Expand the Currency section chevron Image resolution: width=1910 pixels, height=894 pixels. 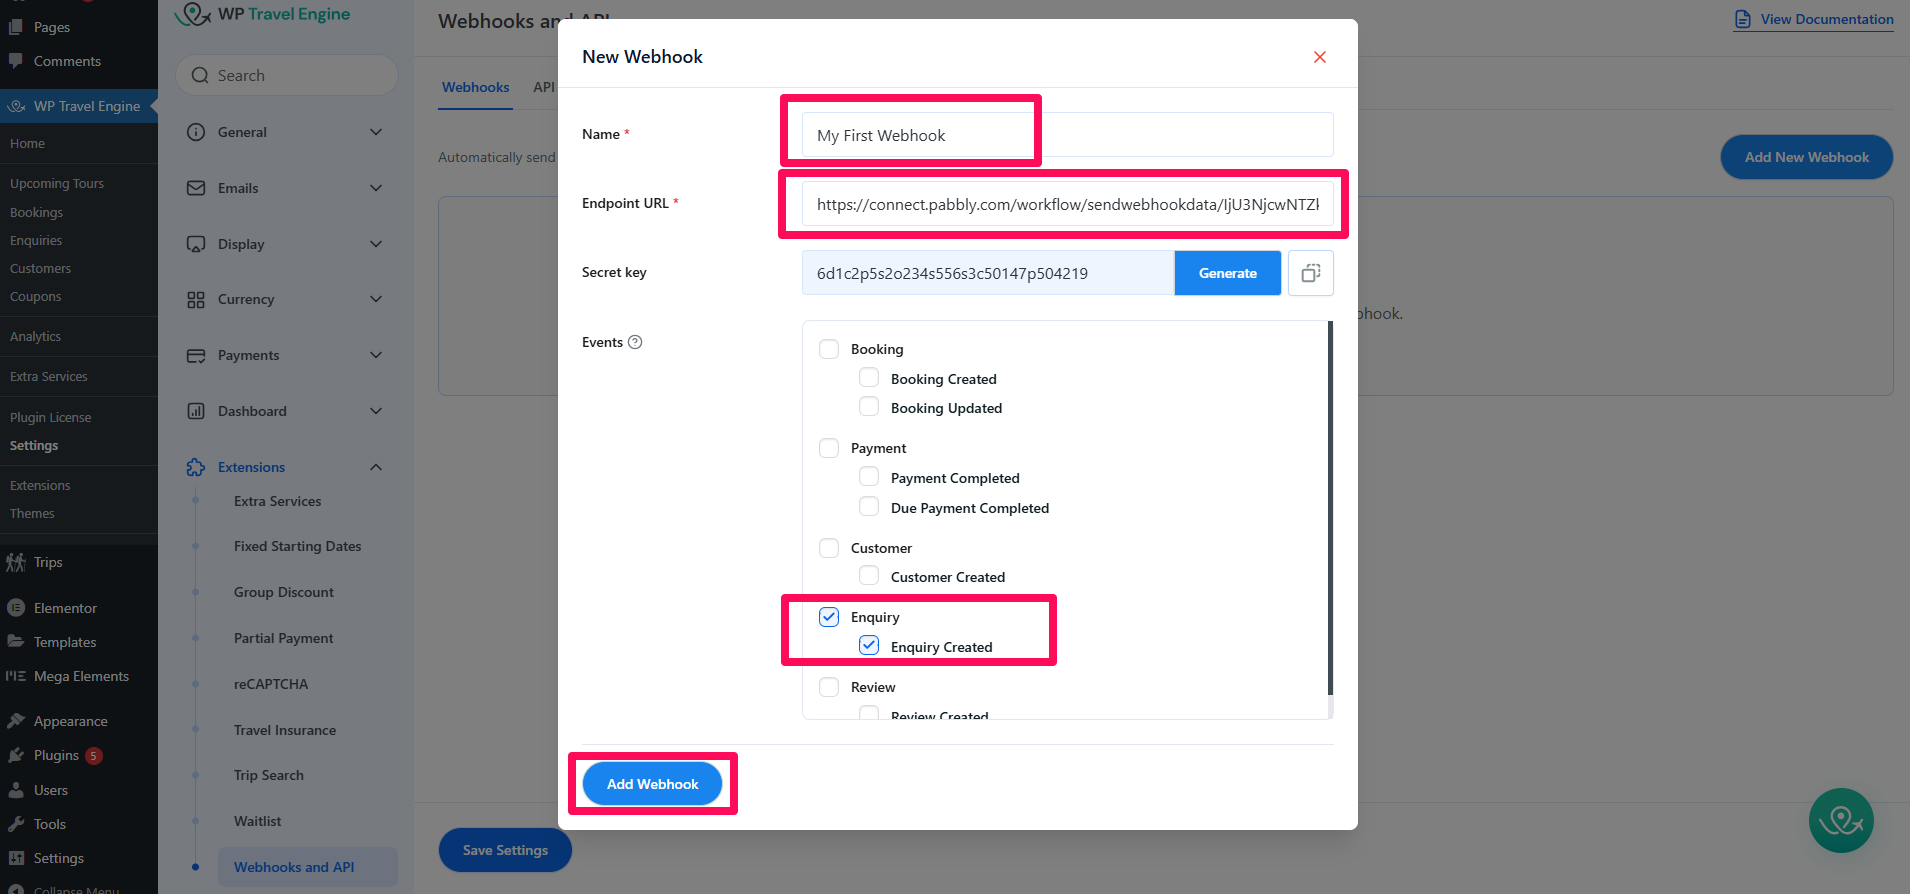(x=376, y=299)
